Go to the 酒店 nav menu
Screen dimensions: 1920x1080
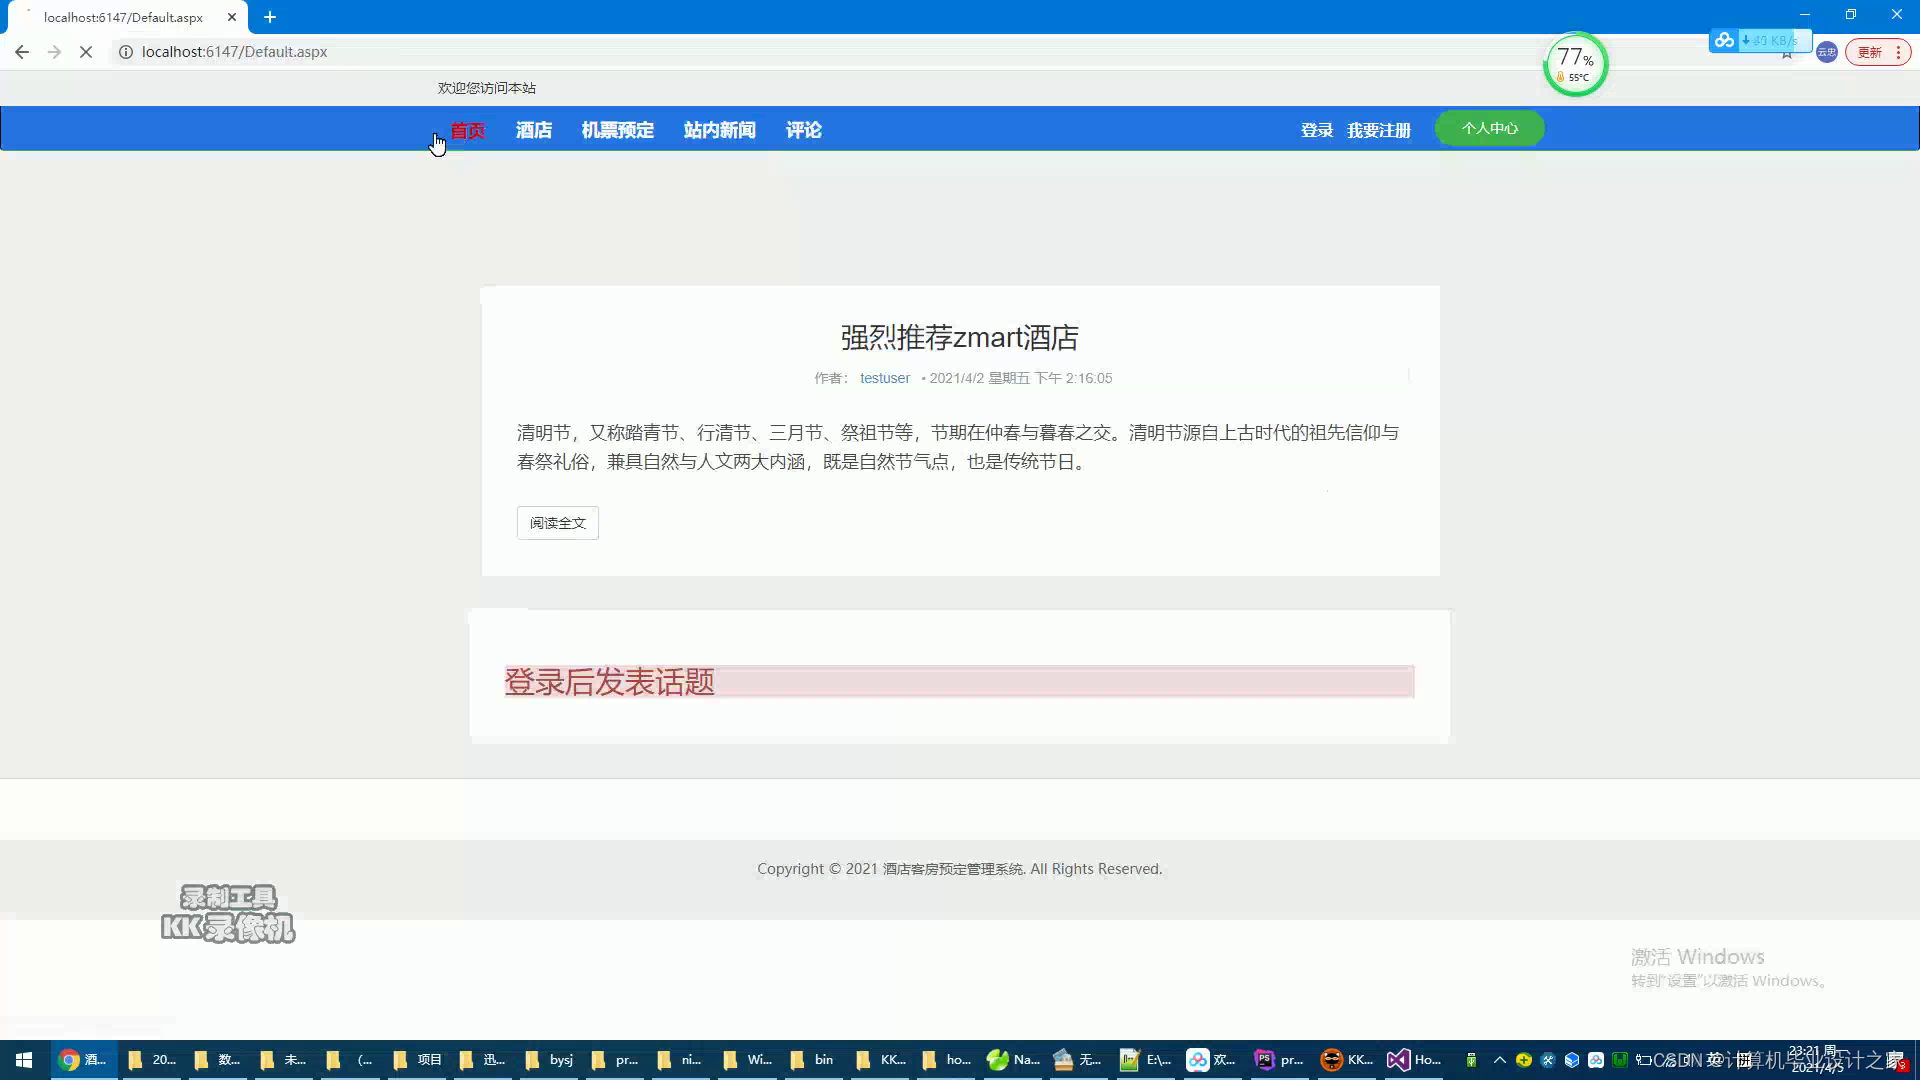tap(534, 130)
